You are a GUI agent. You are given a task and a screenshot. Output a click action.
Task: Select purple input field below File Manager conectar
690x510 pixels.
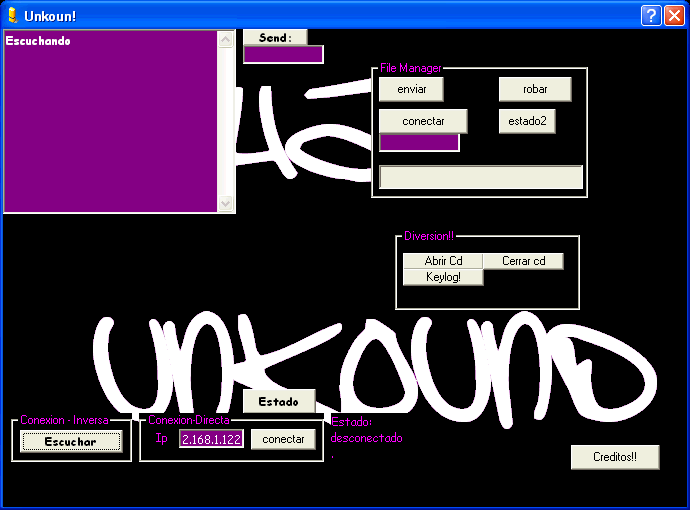coord(419,143)
